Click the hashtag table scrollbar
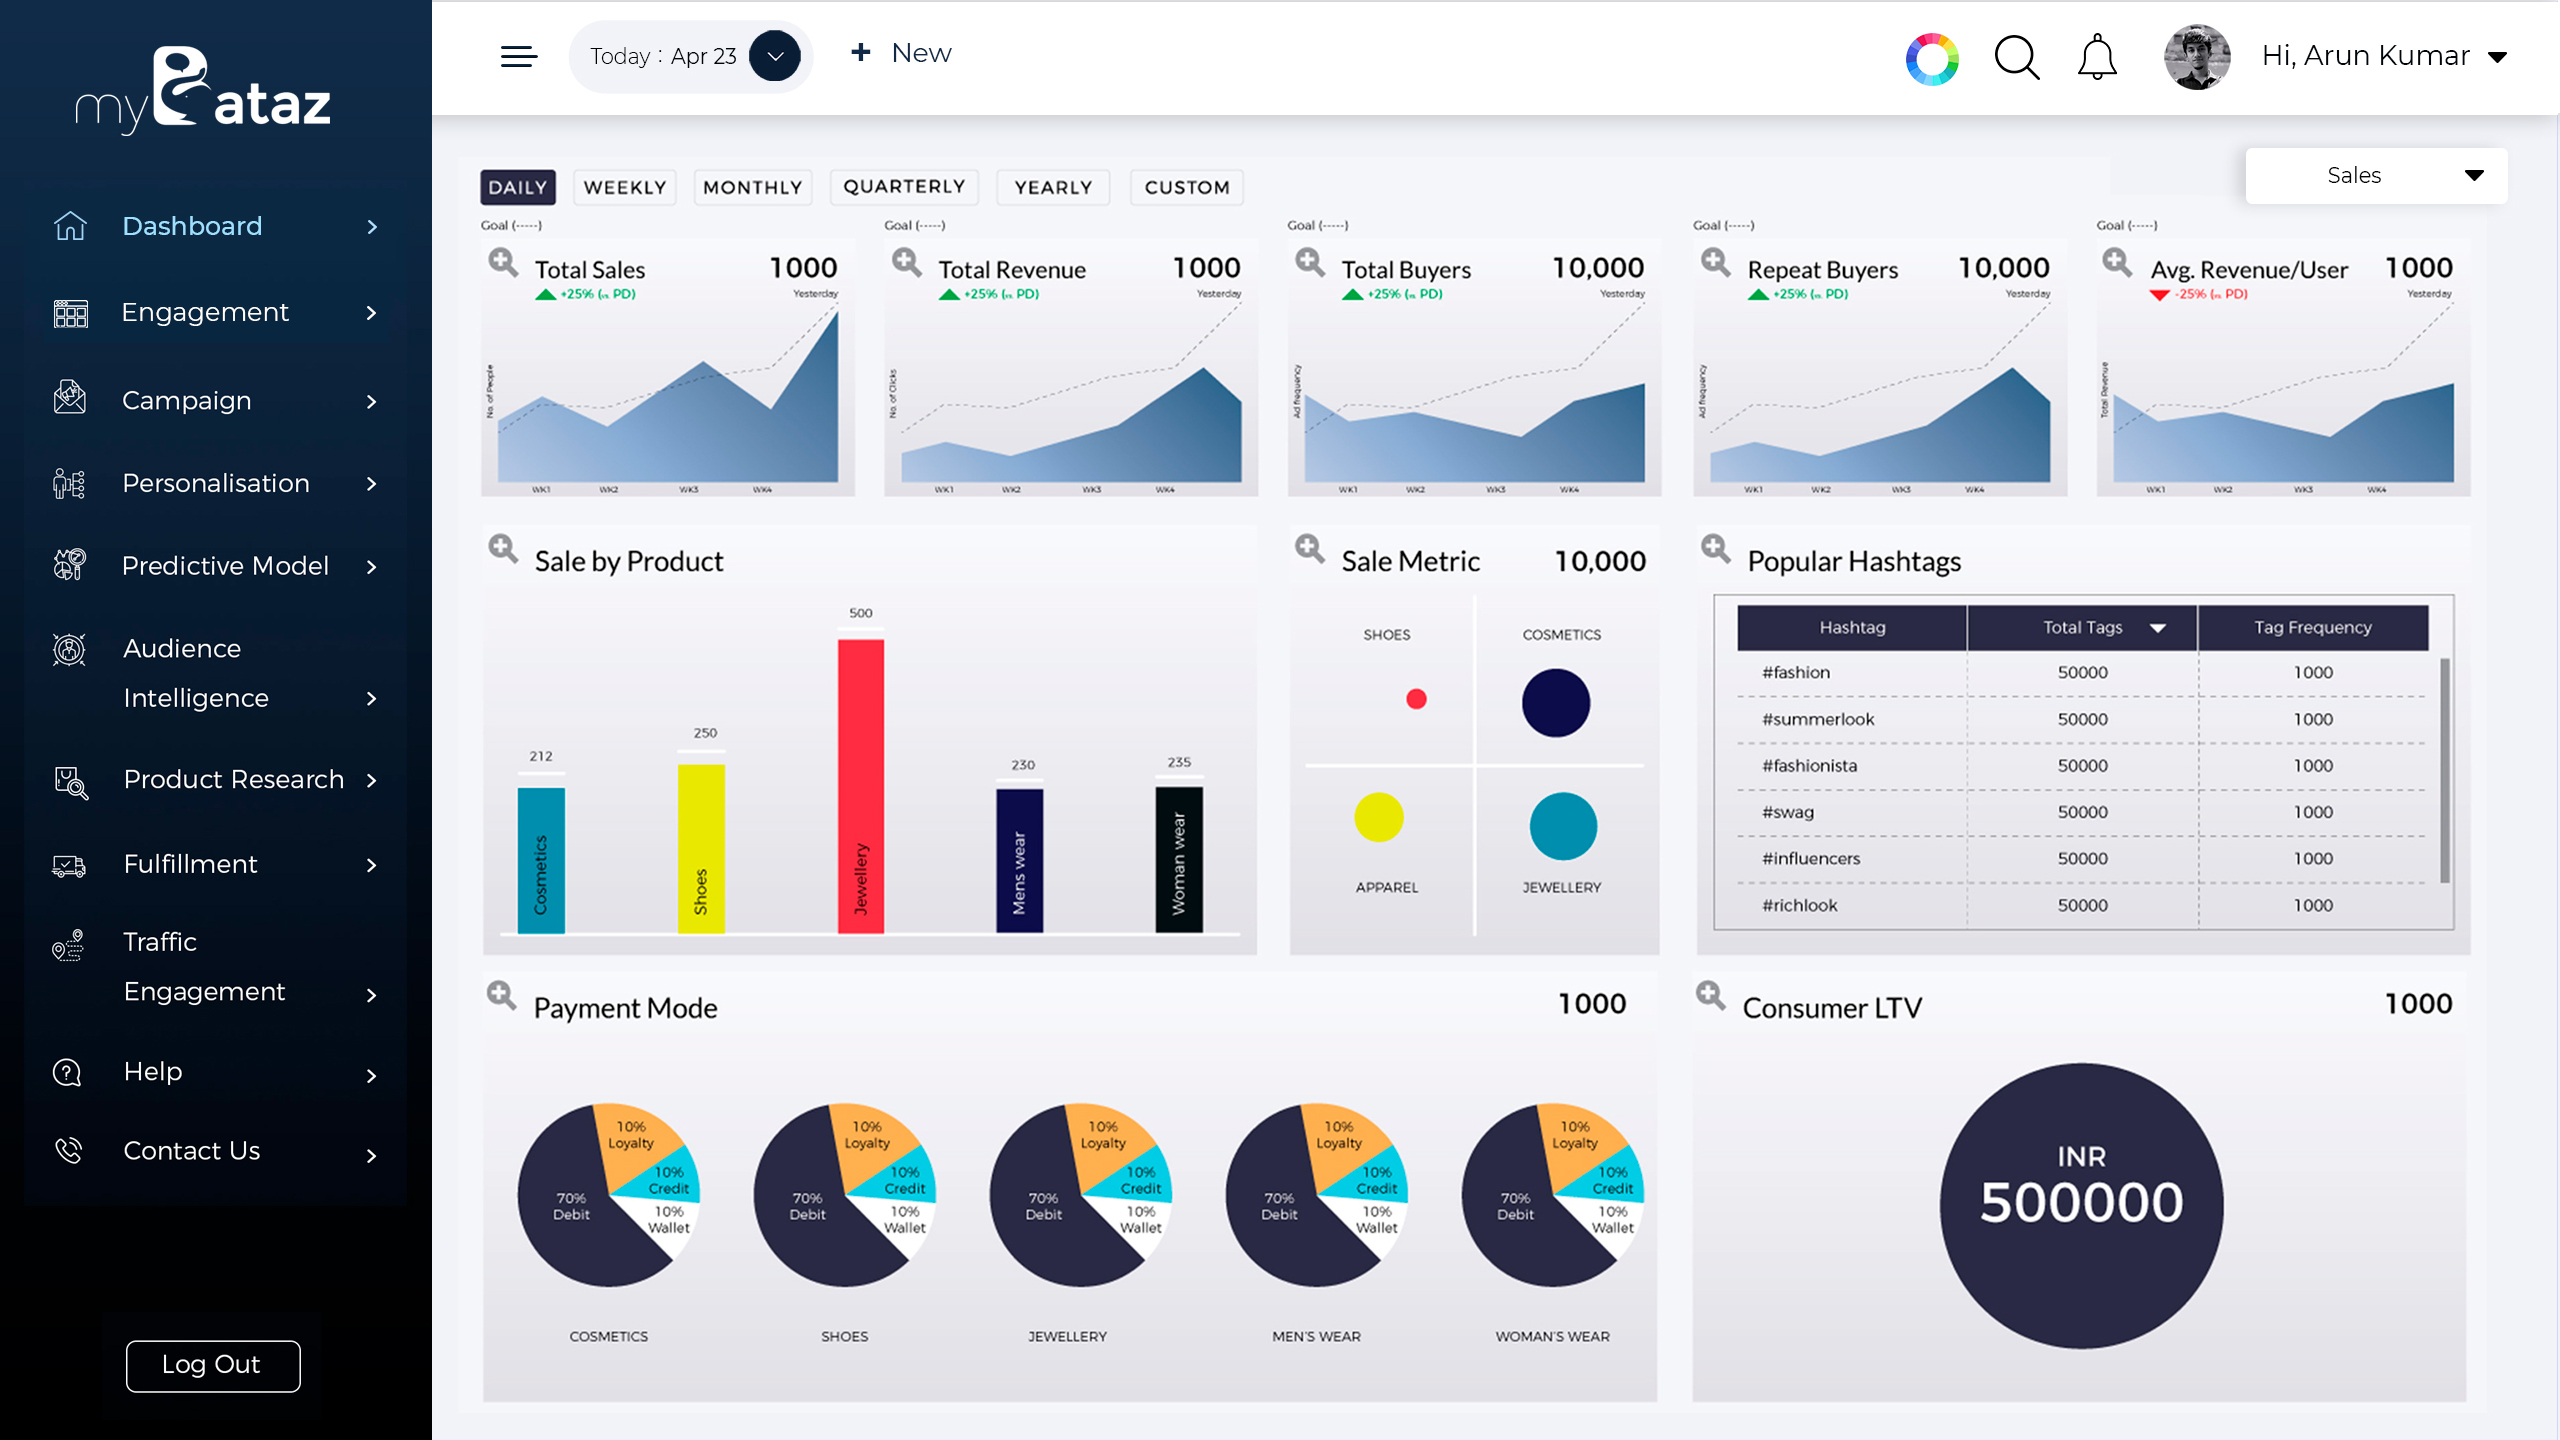Screen dimensions: 2560x1440 (2444, 770)
